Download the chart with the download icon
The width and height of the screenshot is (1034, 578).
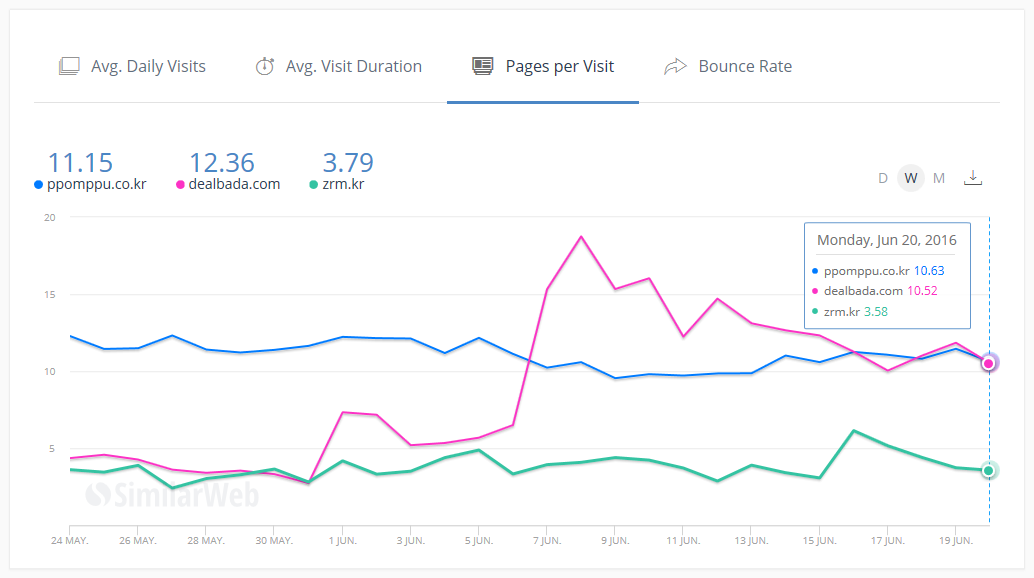click(x=973, y=177)
